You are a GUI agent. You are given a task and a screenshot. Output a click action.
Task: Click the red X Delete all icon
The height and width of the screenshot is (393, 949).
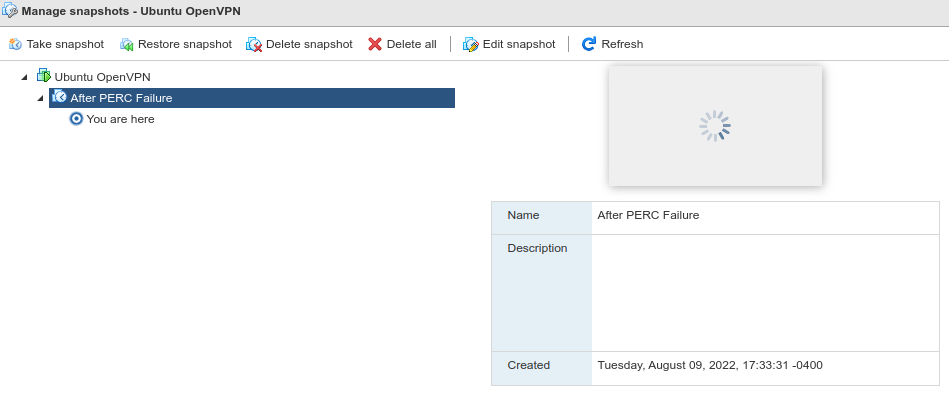coord(375,44)
